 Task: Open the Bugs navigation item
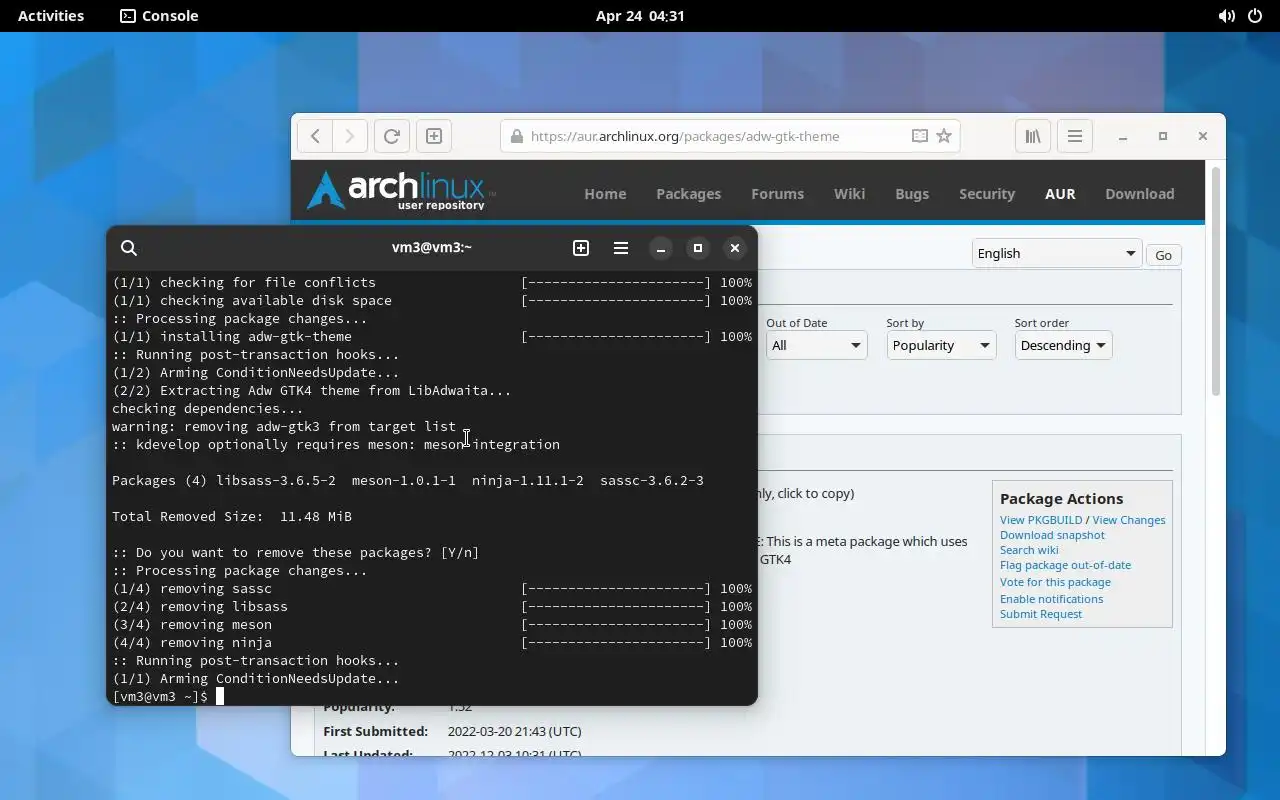(x=912, y=194)
